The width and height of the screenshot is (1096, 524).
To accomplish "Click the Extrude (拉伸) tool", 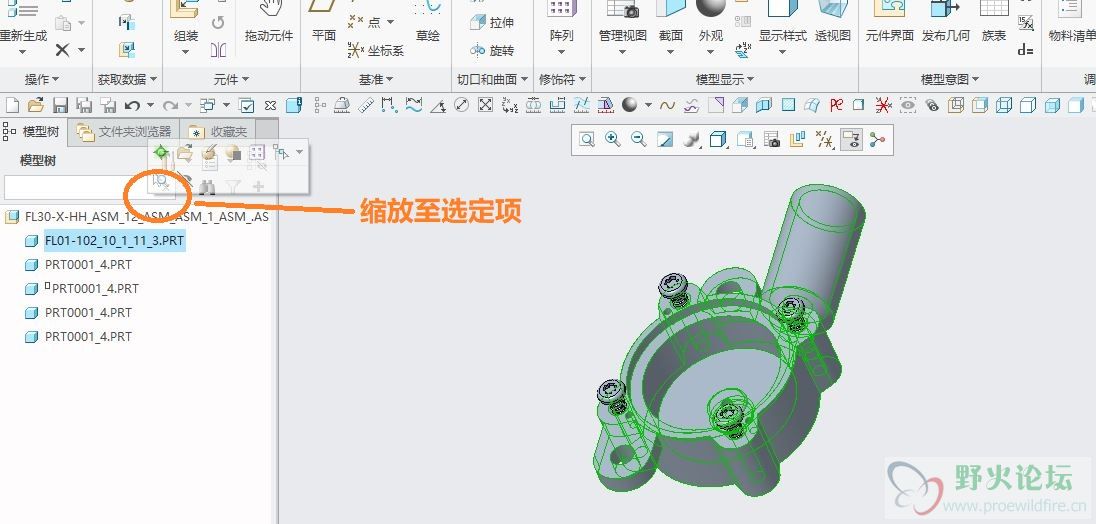I will click(492, 22).
